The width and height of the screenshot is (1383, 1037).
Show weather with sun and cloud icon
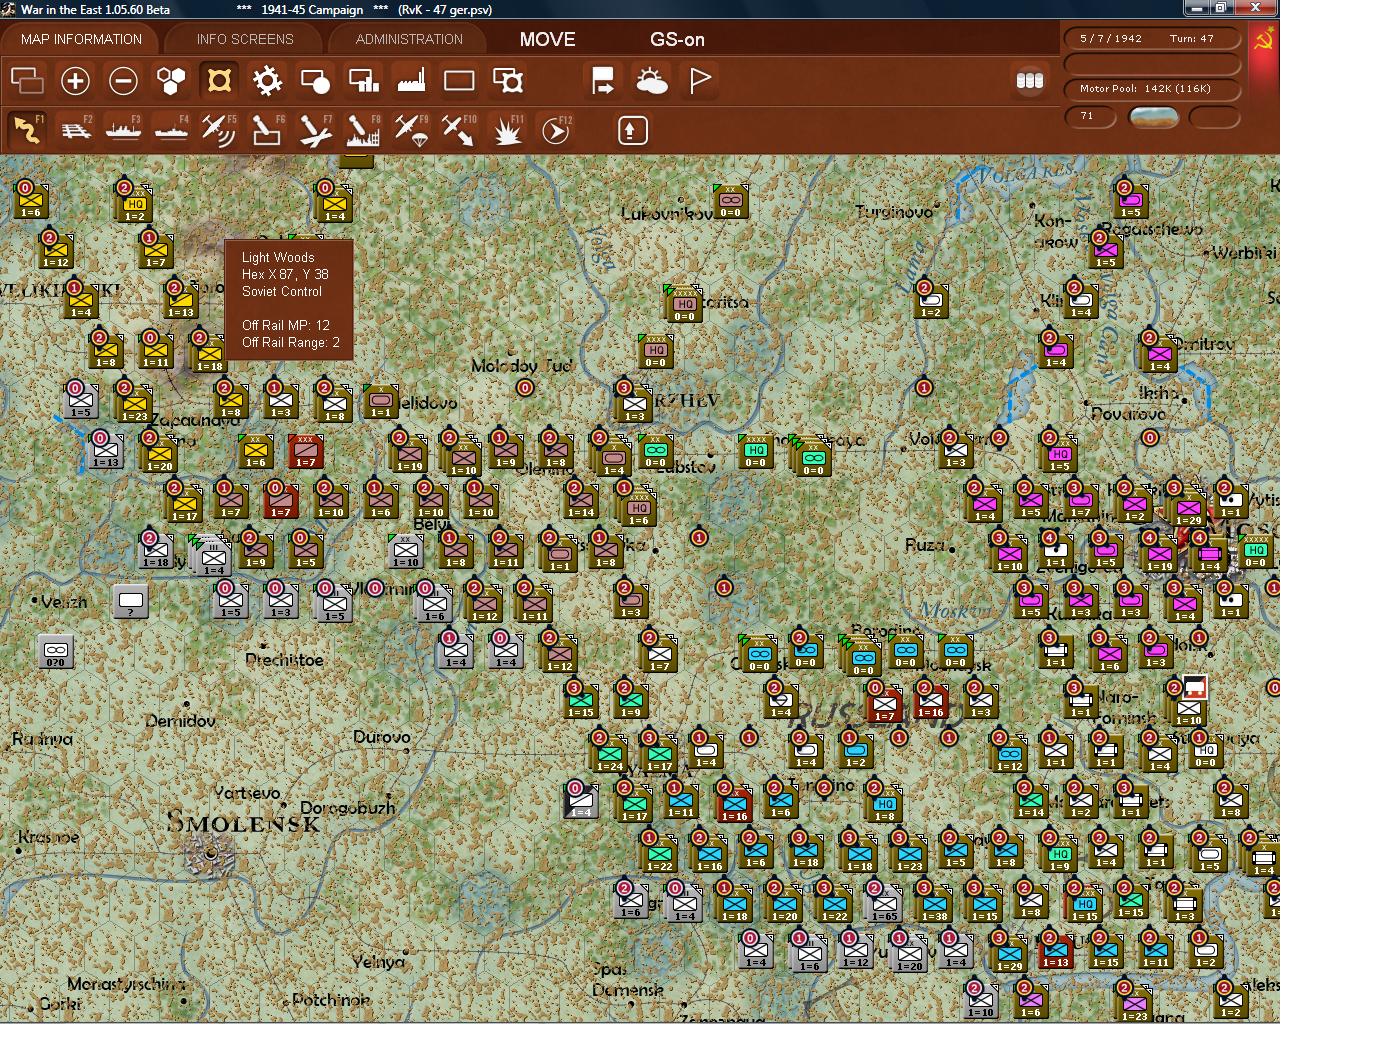click(x=651, y=80)
